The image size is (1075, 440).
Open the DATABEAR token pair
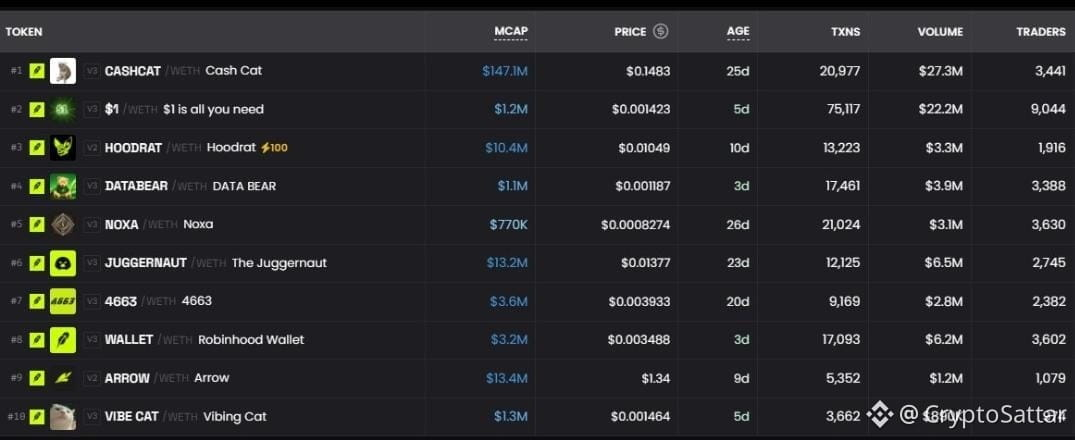point(190,186)
